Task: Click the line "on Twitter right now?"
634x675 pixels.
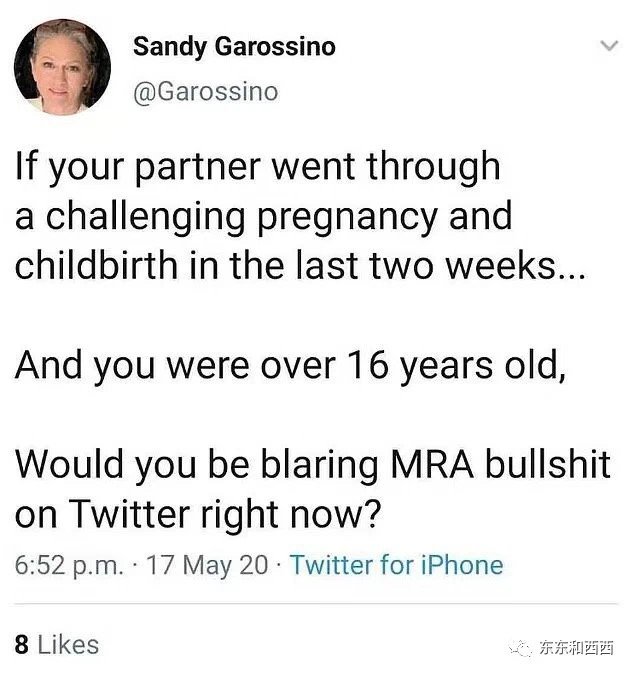Action: pyautogui.click(x=198, y=515)
